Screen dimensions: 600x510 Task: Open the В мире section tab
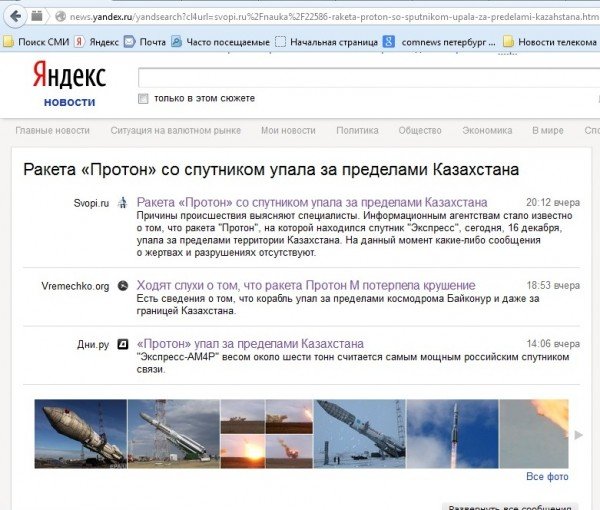pos(548,130)
